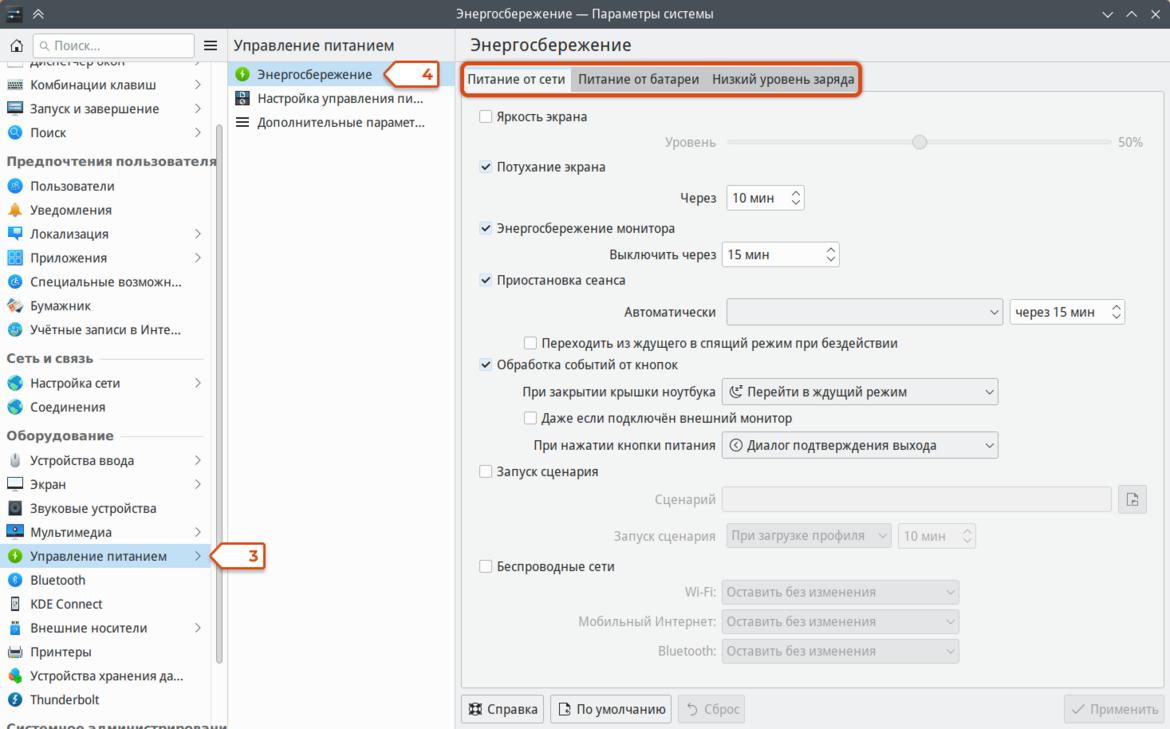Click the screen brightness level slider handle
The width and height of the screenshot is (1170, 729).
point(919,142)
